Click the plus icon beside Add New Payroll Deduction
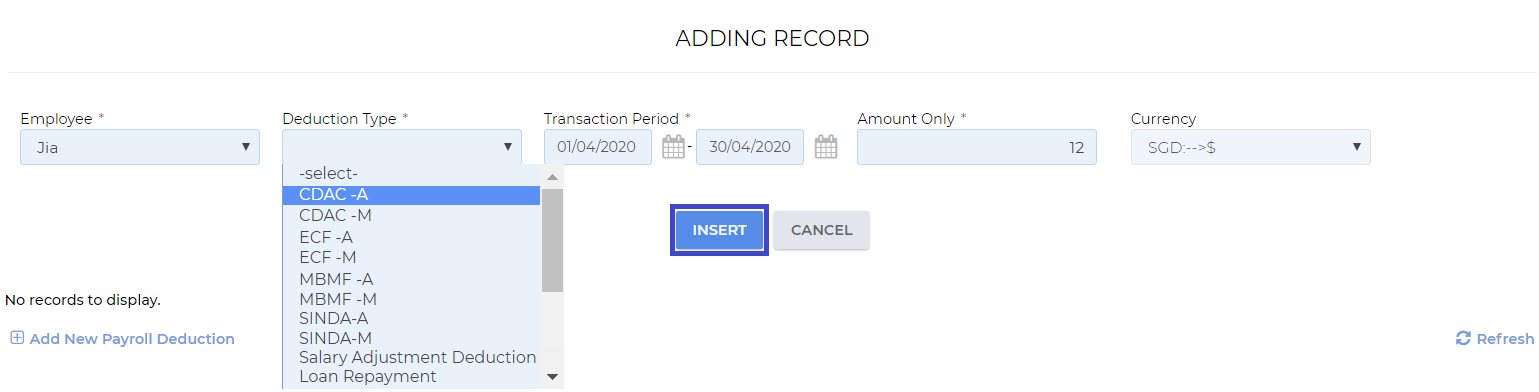The image size is (1539, 392). (16, 338)
